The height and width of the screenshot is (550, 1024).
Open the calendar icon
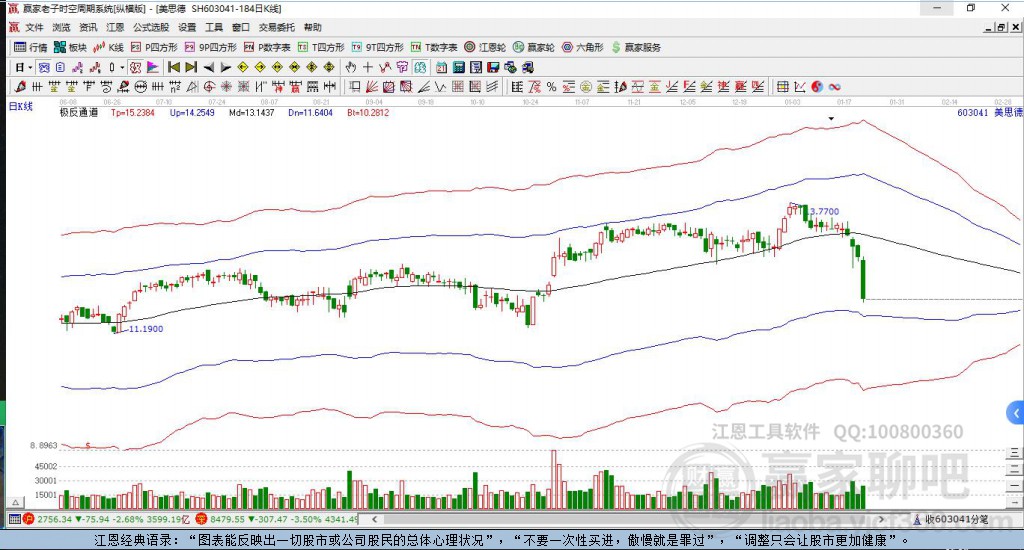(x=441, y=67)
